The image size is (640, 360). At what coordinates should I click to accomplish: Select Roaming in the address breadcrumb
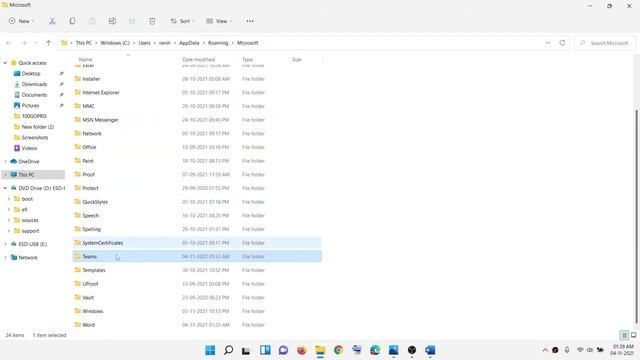[218, 43]
